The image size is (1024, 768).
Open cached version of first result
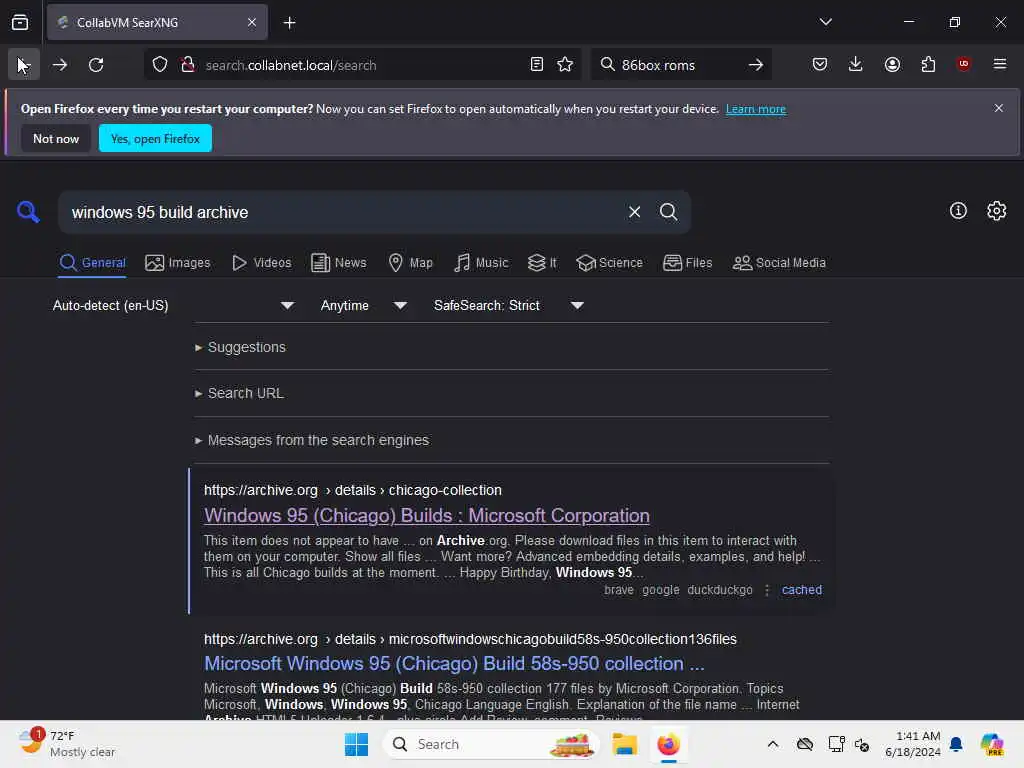pyautogui.click(x=801, y=590)
